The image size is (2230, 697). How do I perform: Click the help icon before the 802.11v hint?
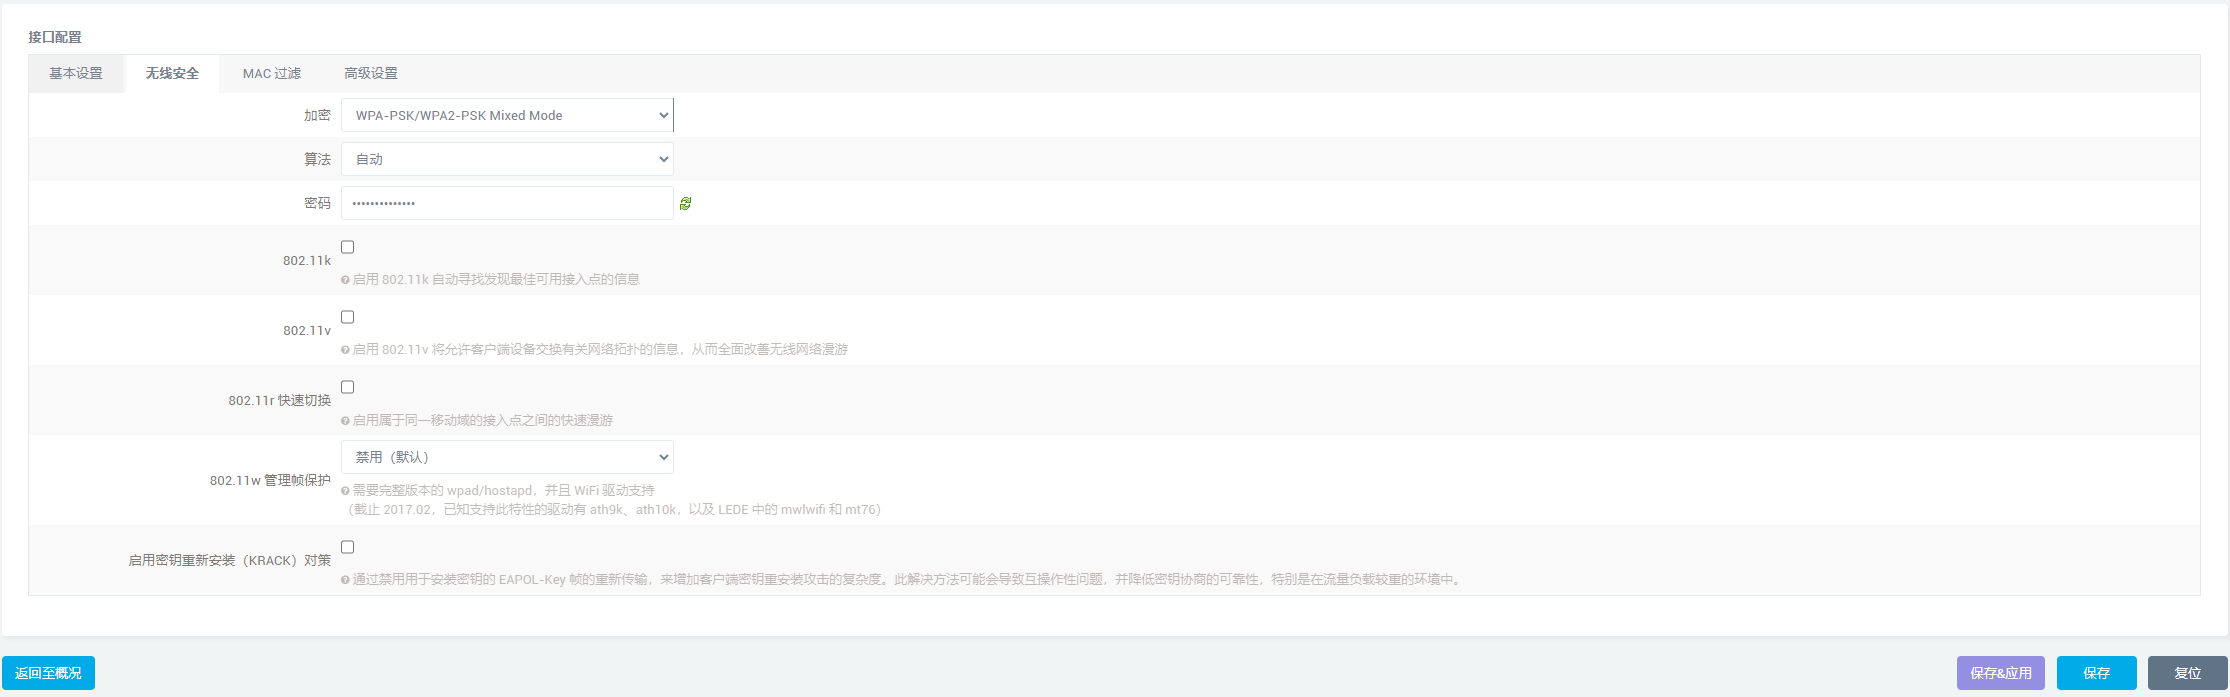tap(345, 350)
